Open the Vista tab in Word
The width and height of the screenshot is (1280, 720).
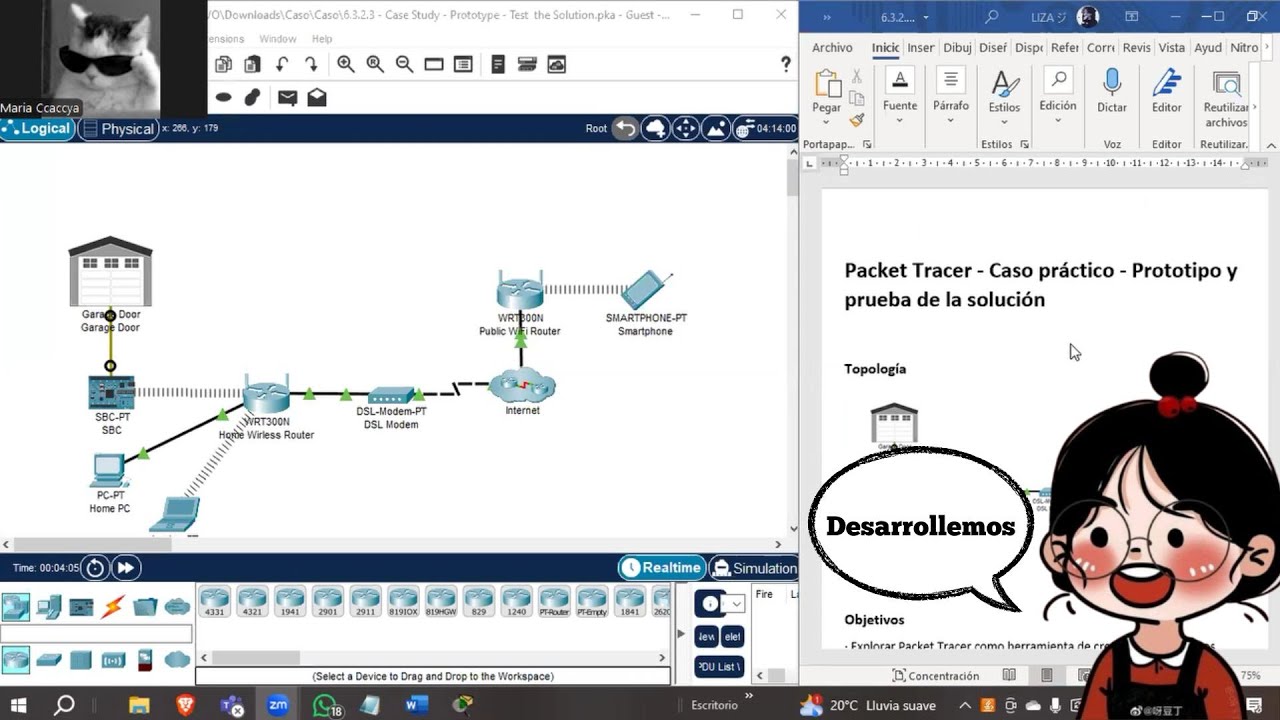(x=1171, y=47)
